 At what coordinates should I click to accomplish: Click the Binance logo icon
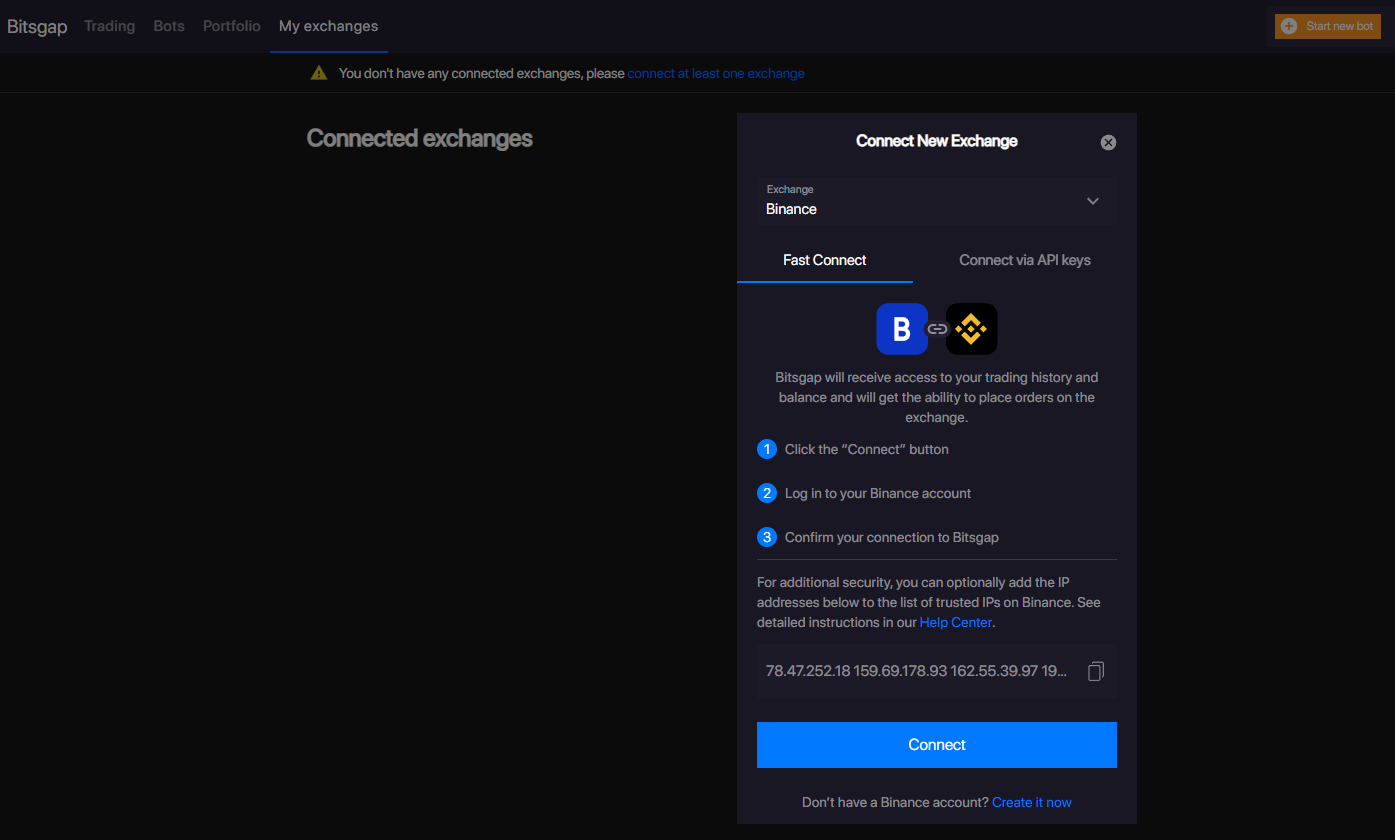tap(972, 329)
